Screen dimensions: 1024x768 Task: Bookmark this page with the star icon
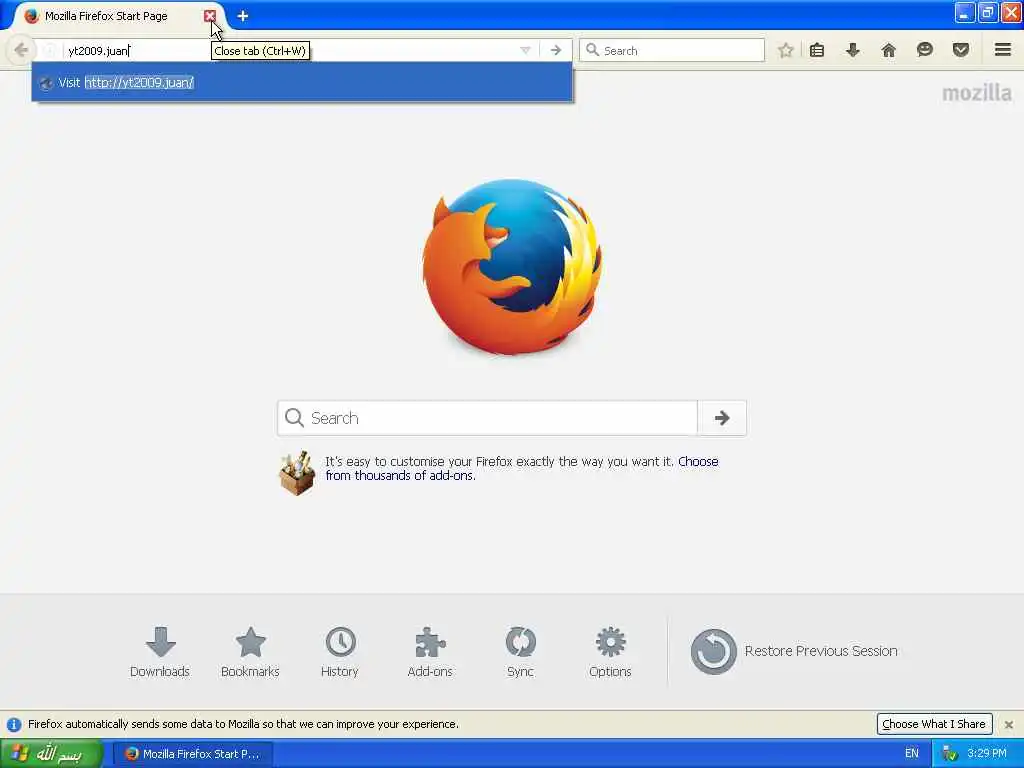[786, 50]
